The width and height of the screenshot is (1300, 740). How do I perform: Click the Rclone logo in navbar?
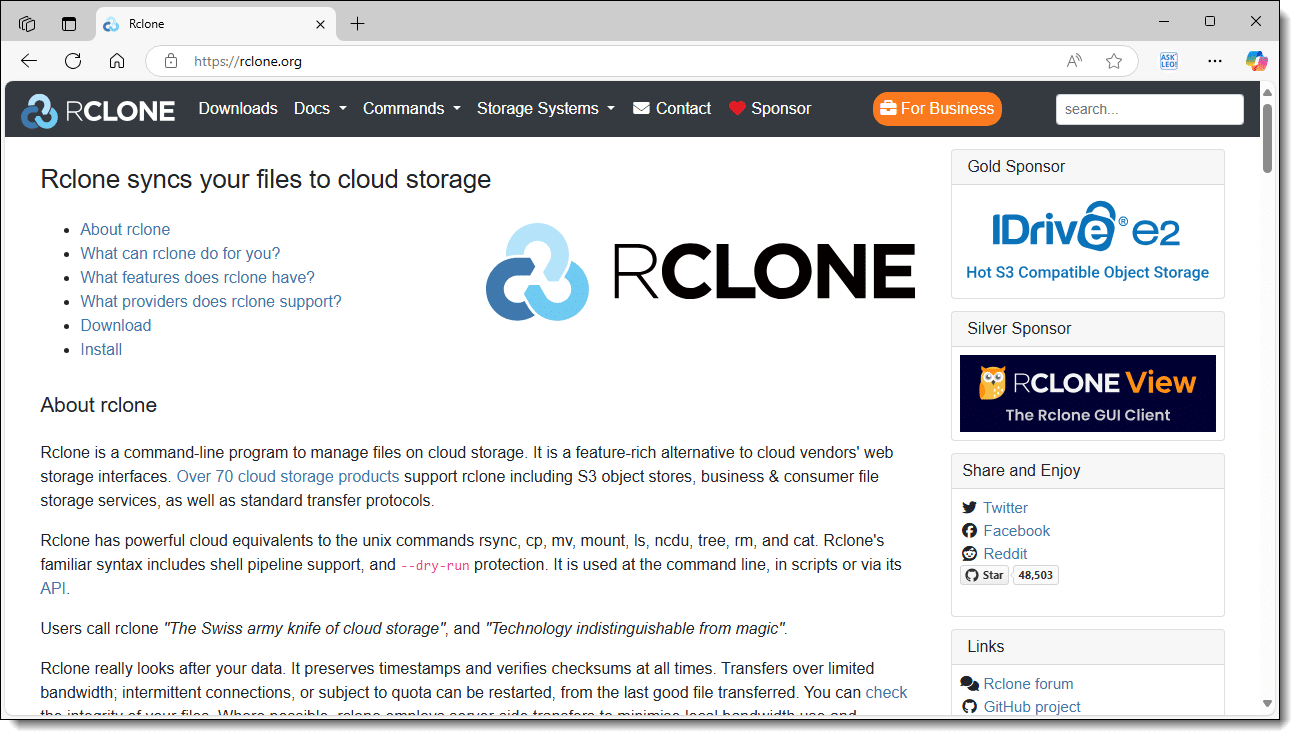pos(98,110)
